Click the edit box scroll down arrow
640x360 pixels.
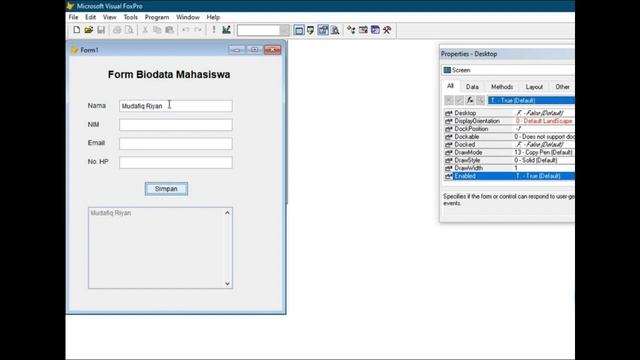coord(227,284)
